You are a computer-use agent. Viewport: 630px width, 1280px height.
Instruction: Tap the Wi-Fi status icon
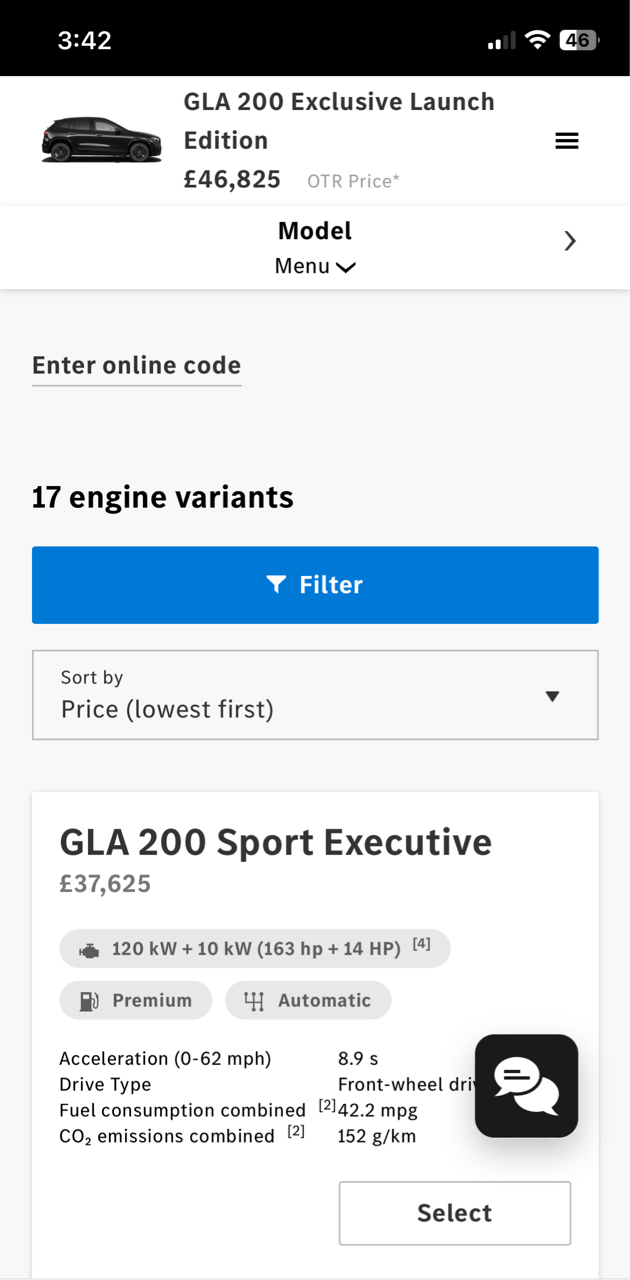point(537,40)
